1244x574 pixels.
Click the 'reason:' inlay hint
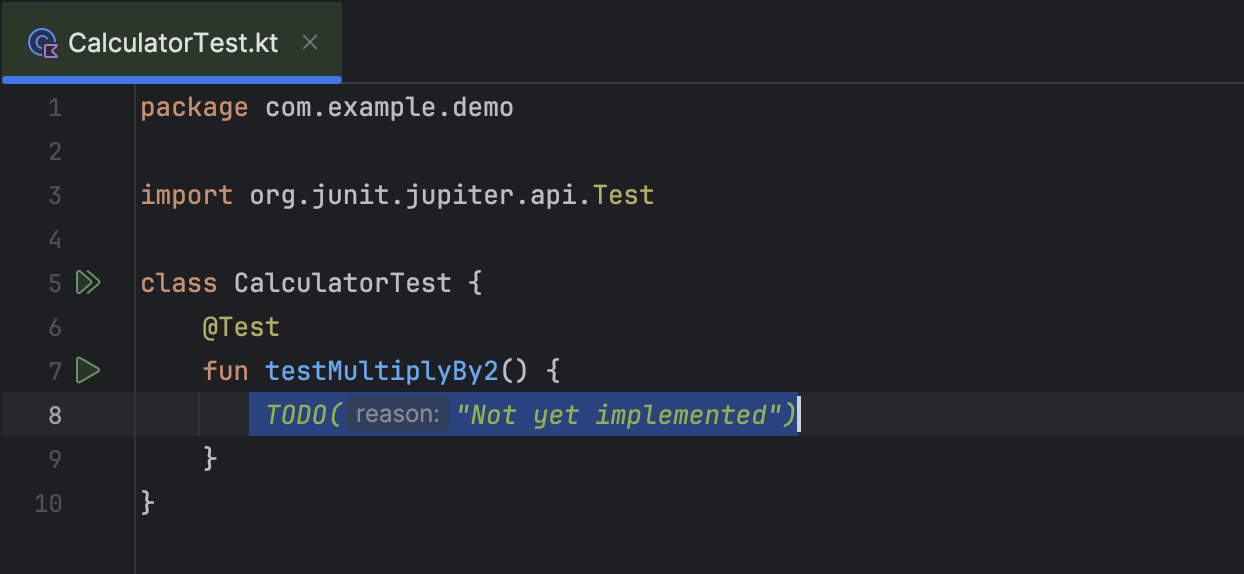pos(397,415)
